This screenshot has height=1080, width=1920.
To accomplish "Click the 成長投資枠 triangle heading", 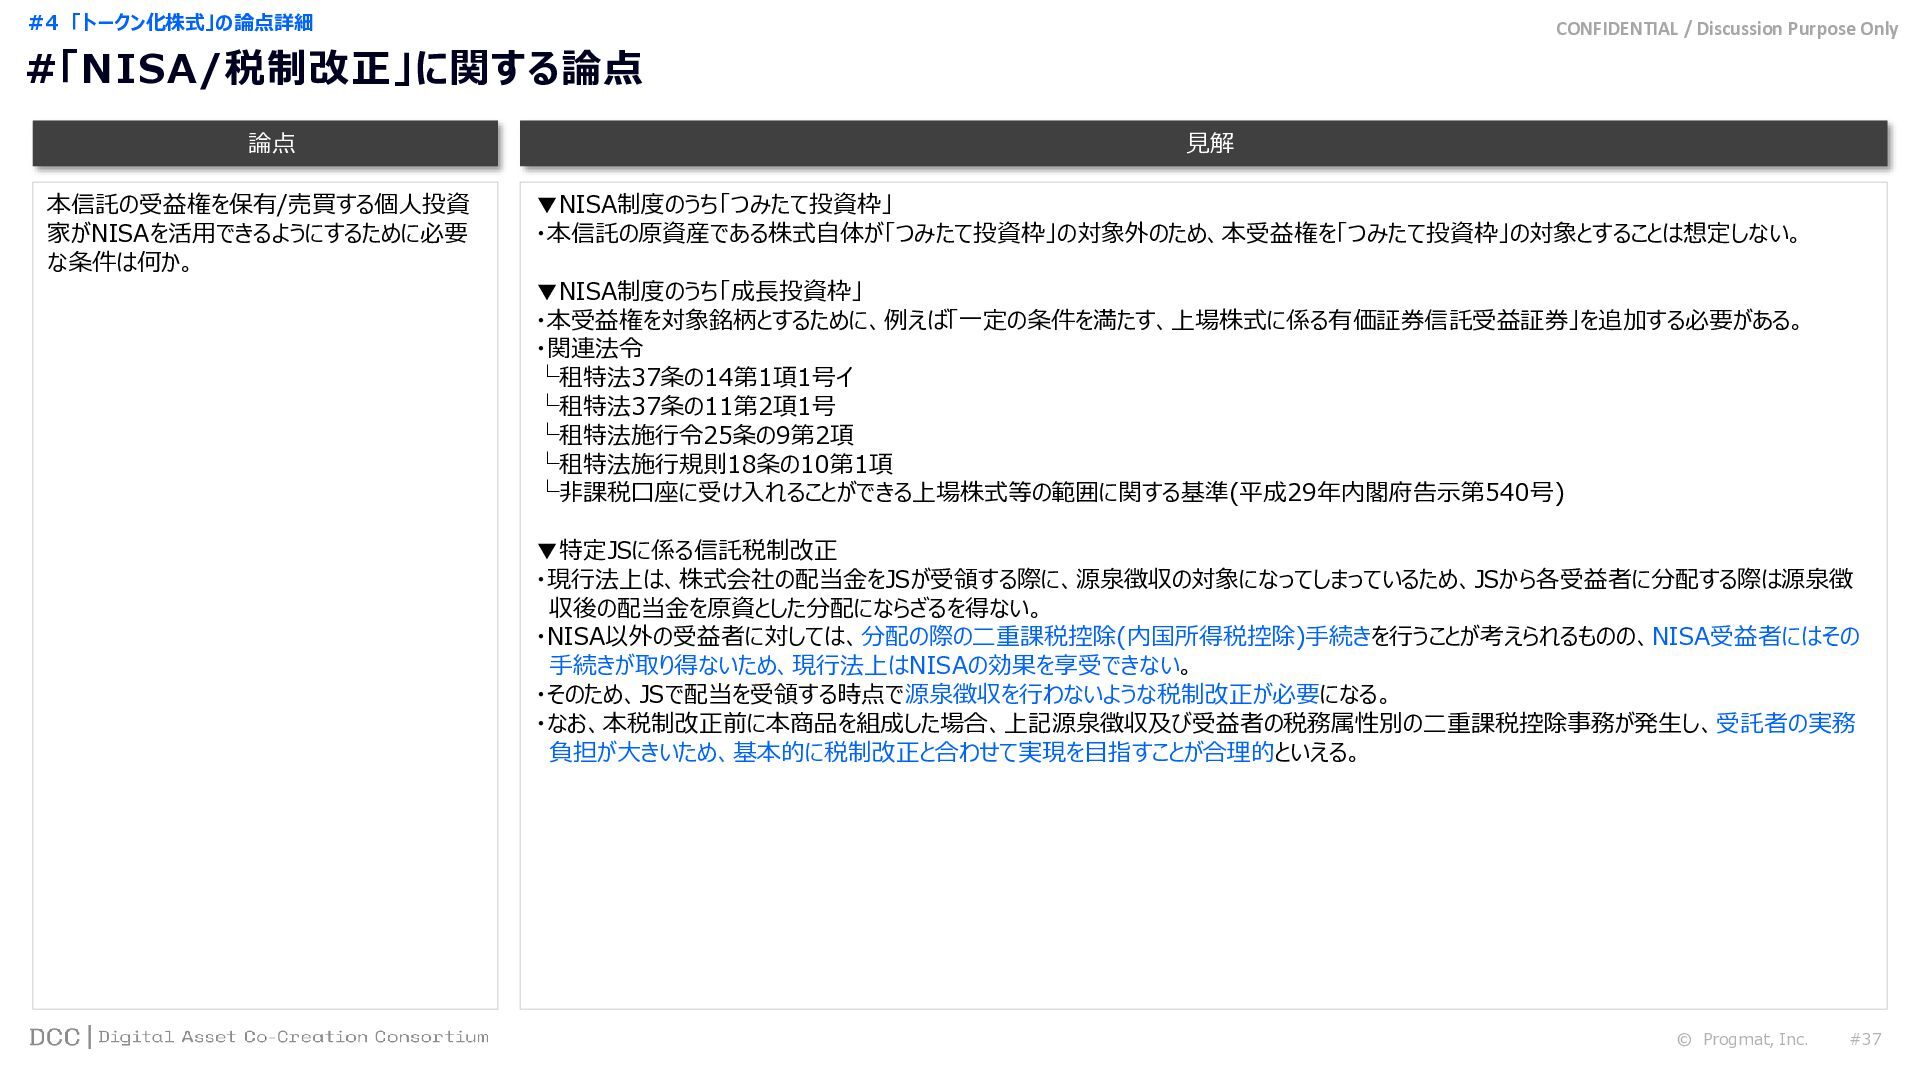I will point(700,291).
